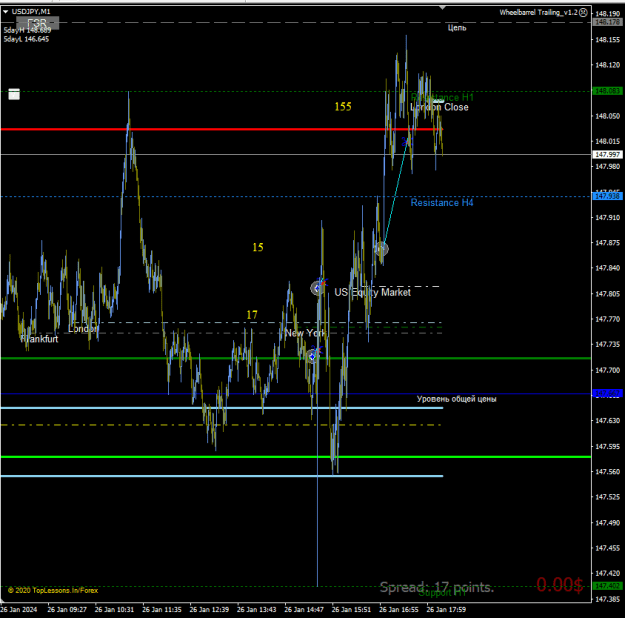
Task: Open the dropdown triangle beside USDJPY,M1
Action: 6,12
